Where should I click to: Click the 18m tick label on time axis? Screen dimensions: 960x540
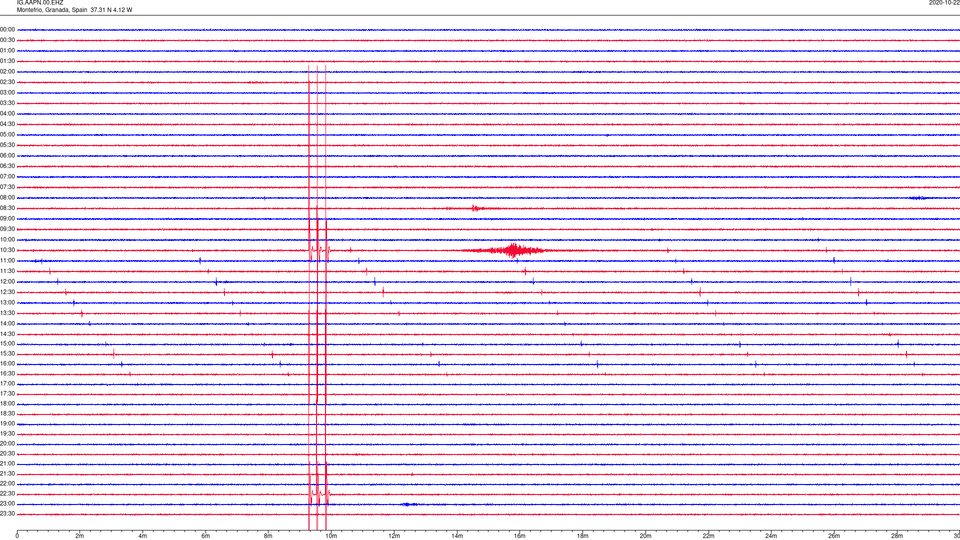582,536
